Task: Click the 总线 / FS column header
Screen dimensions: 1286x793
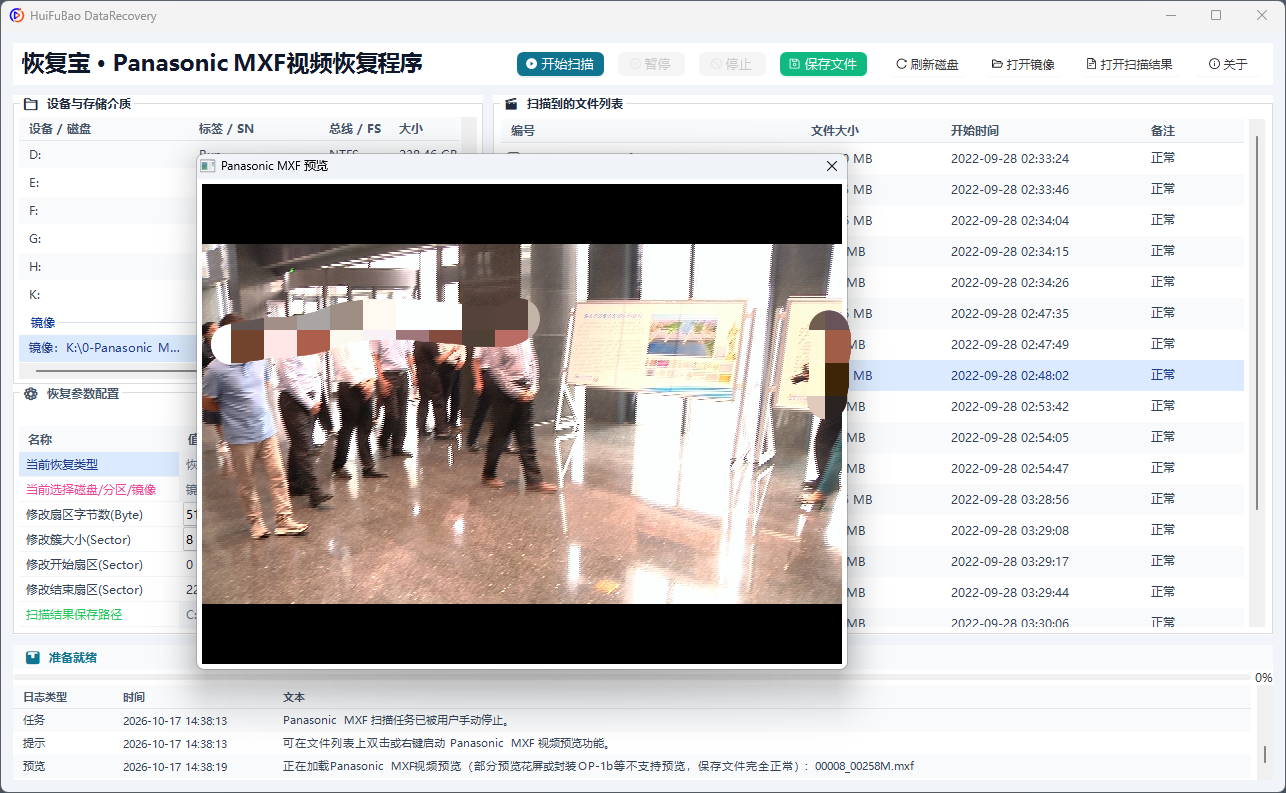Action: (355, 129)
